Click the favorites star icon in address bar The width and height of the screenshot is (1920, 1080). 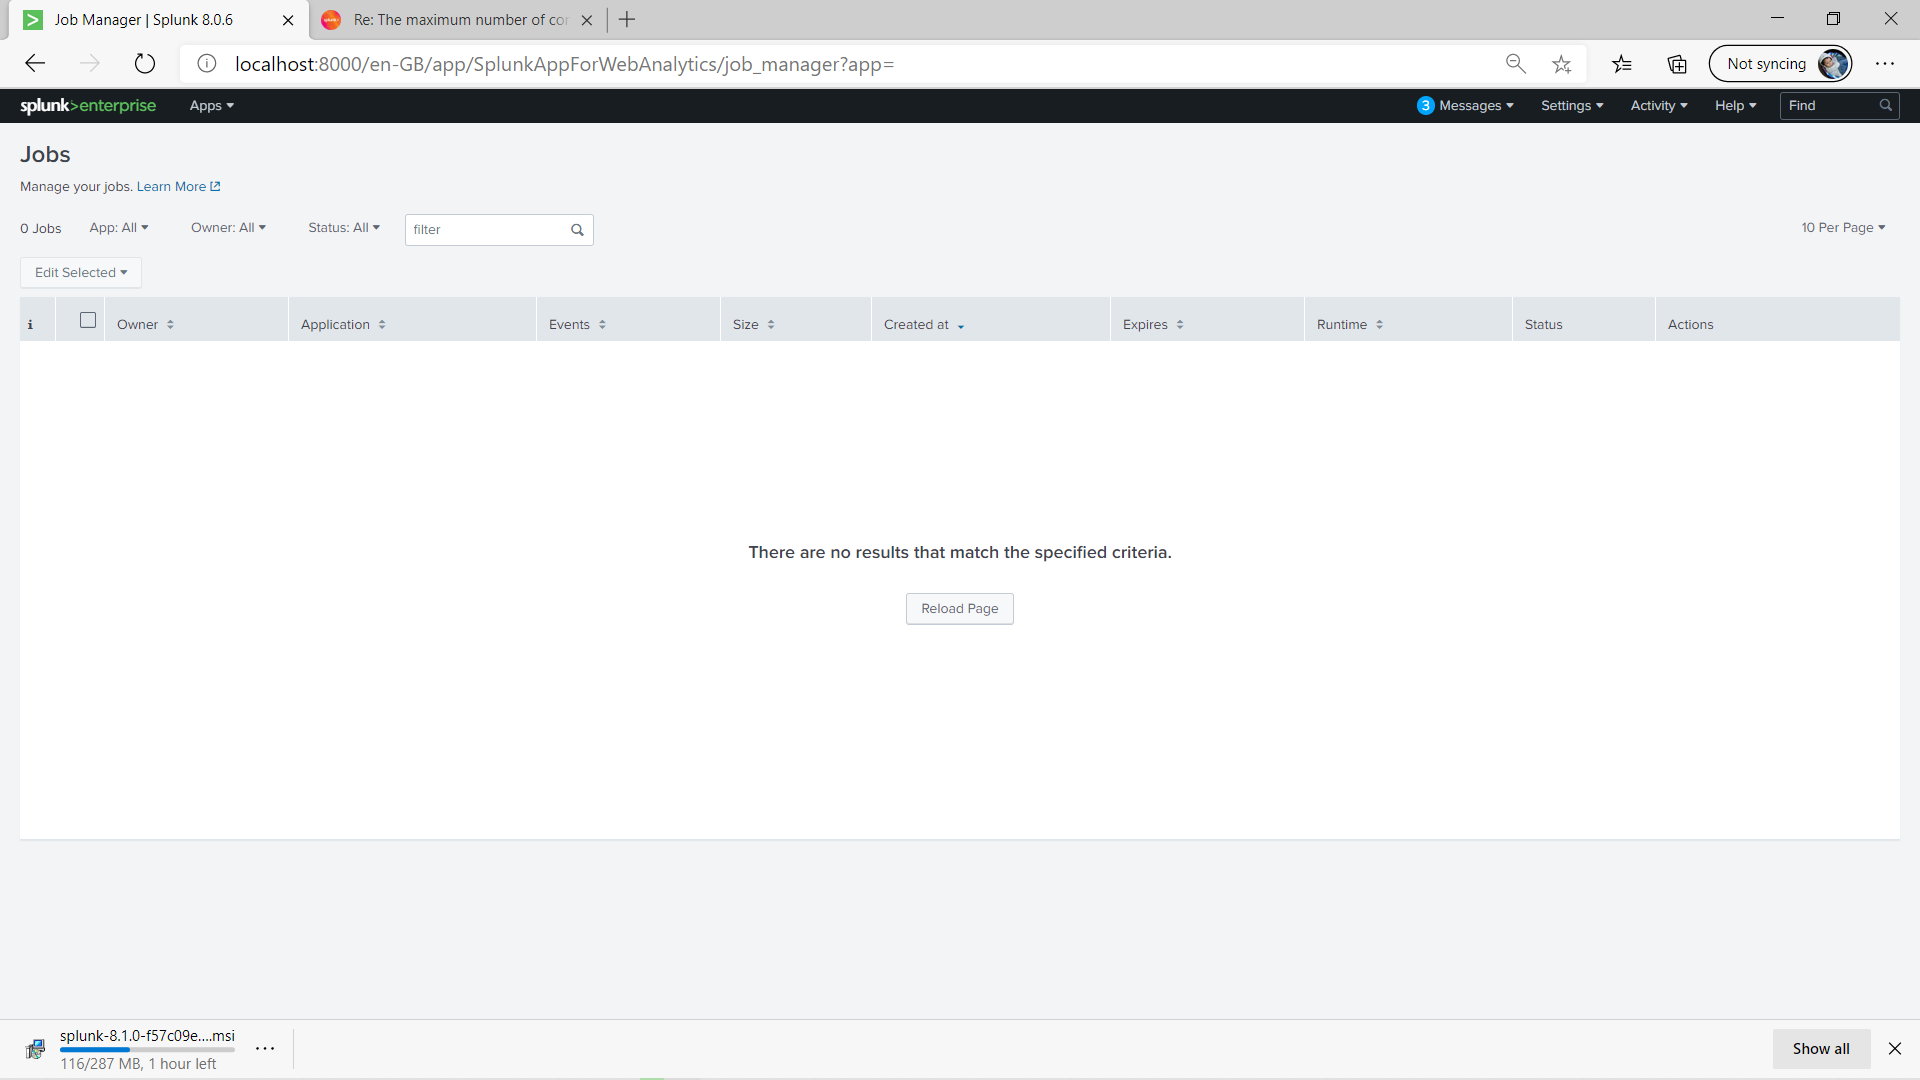(1561, 64)
